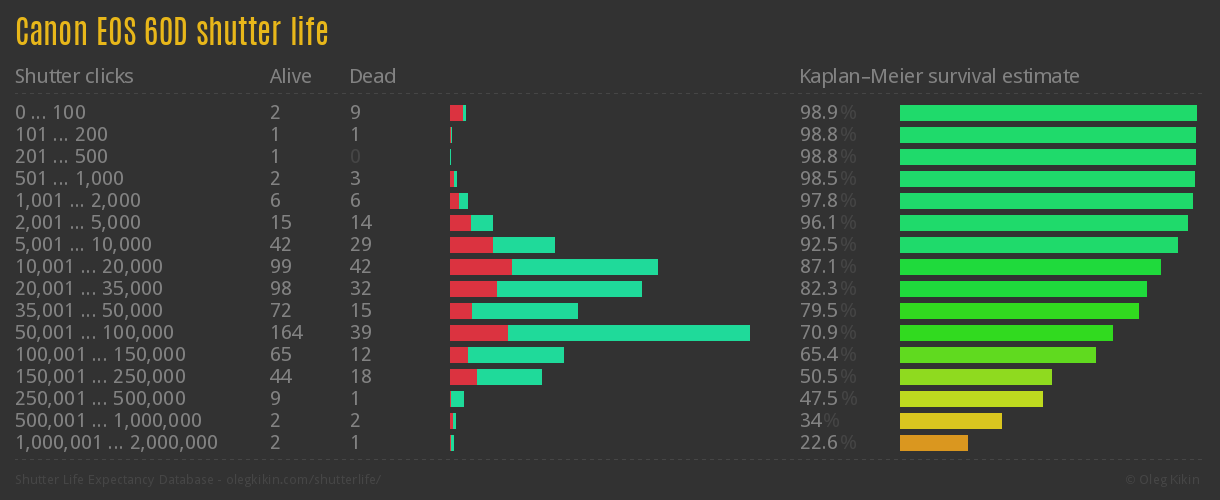Screen dimensions: 1220x500
Task: Click the green alive bar for 50,001–100,000
Action: 628,333
